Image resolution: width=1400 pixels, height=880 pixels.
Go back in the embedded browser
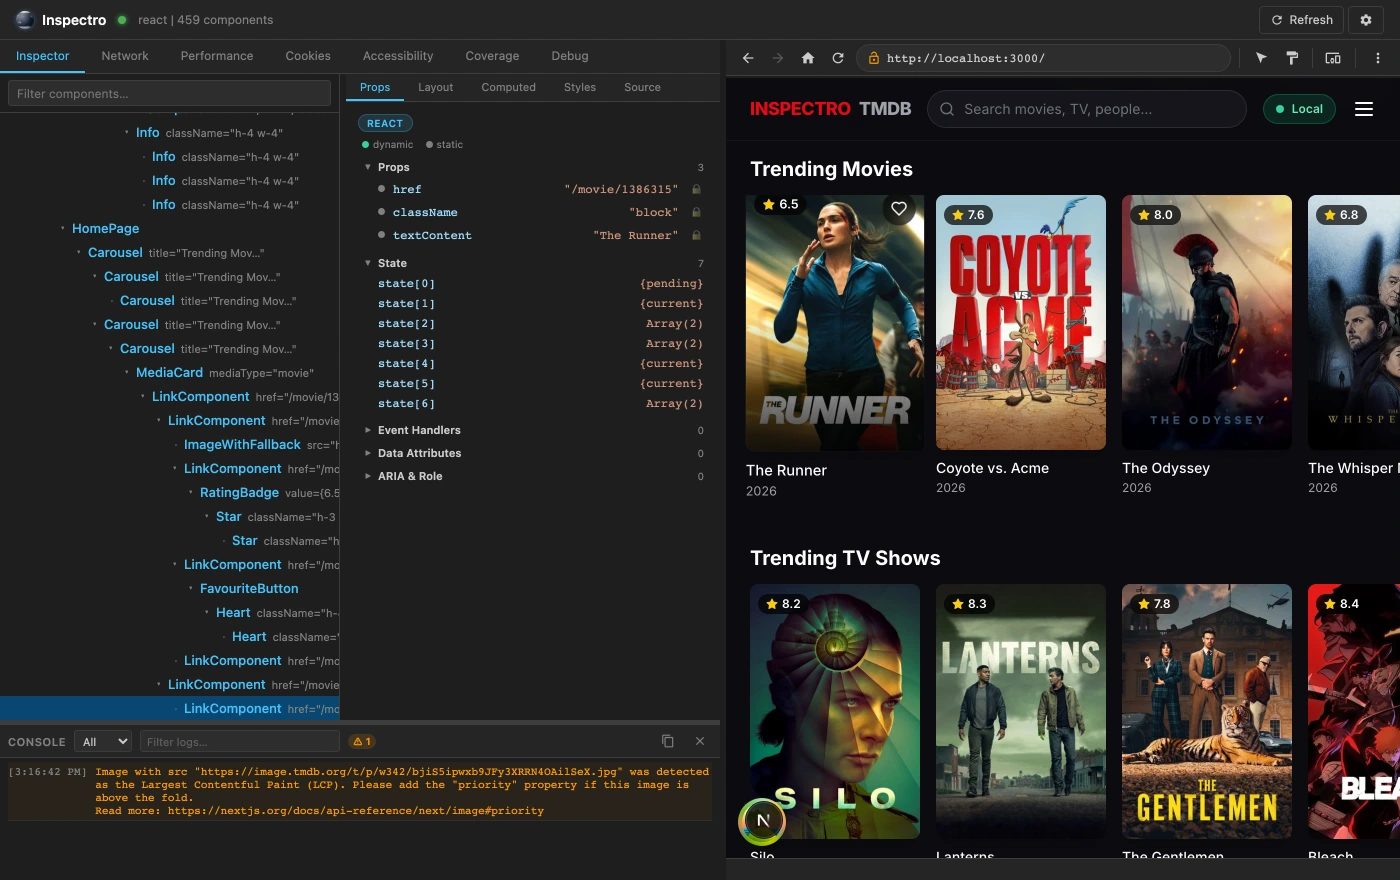748,58
